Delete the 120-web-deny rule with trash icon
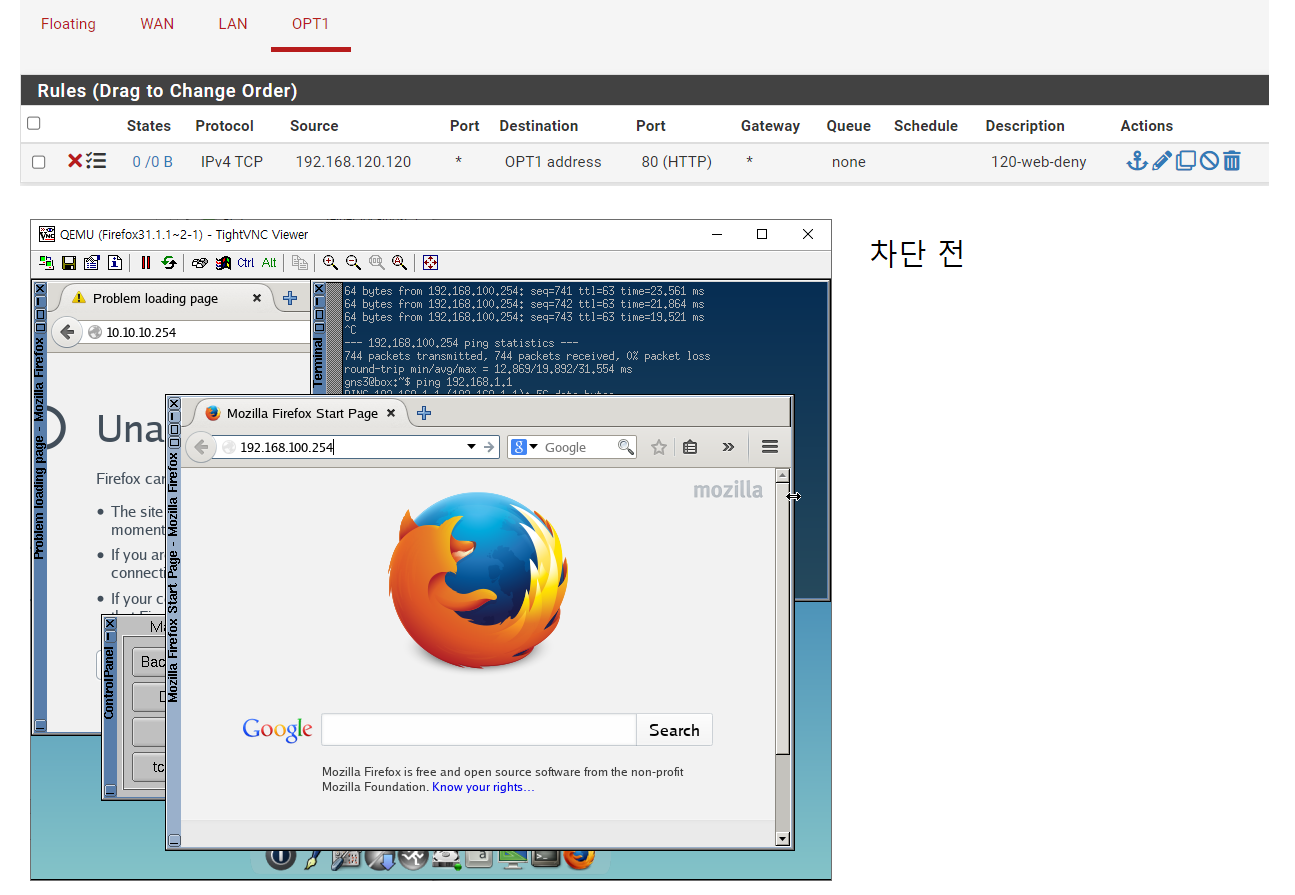 [1232, 161]
